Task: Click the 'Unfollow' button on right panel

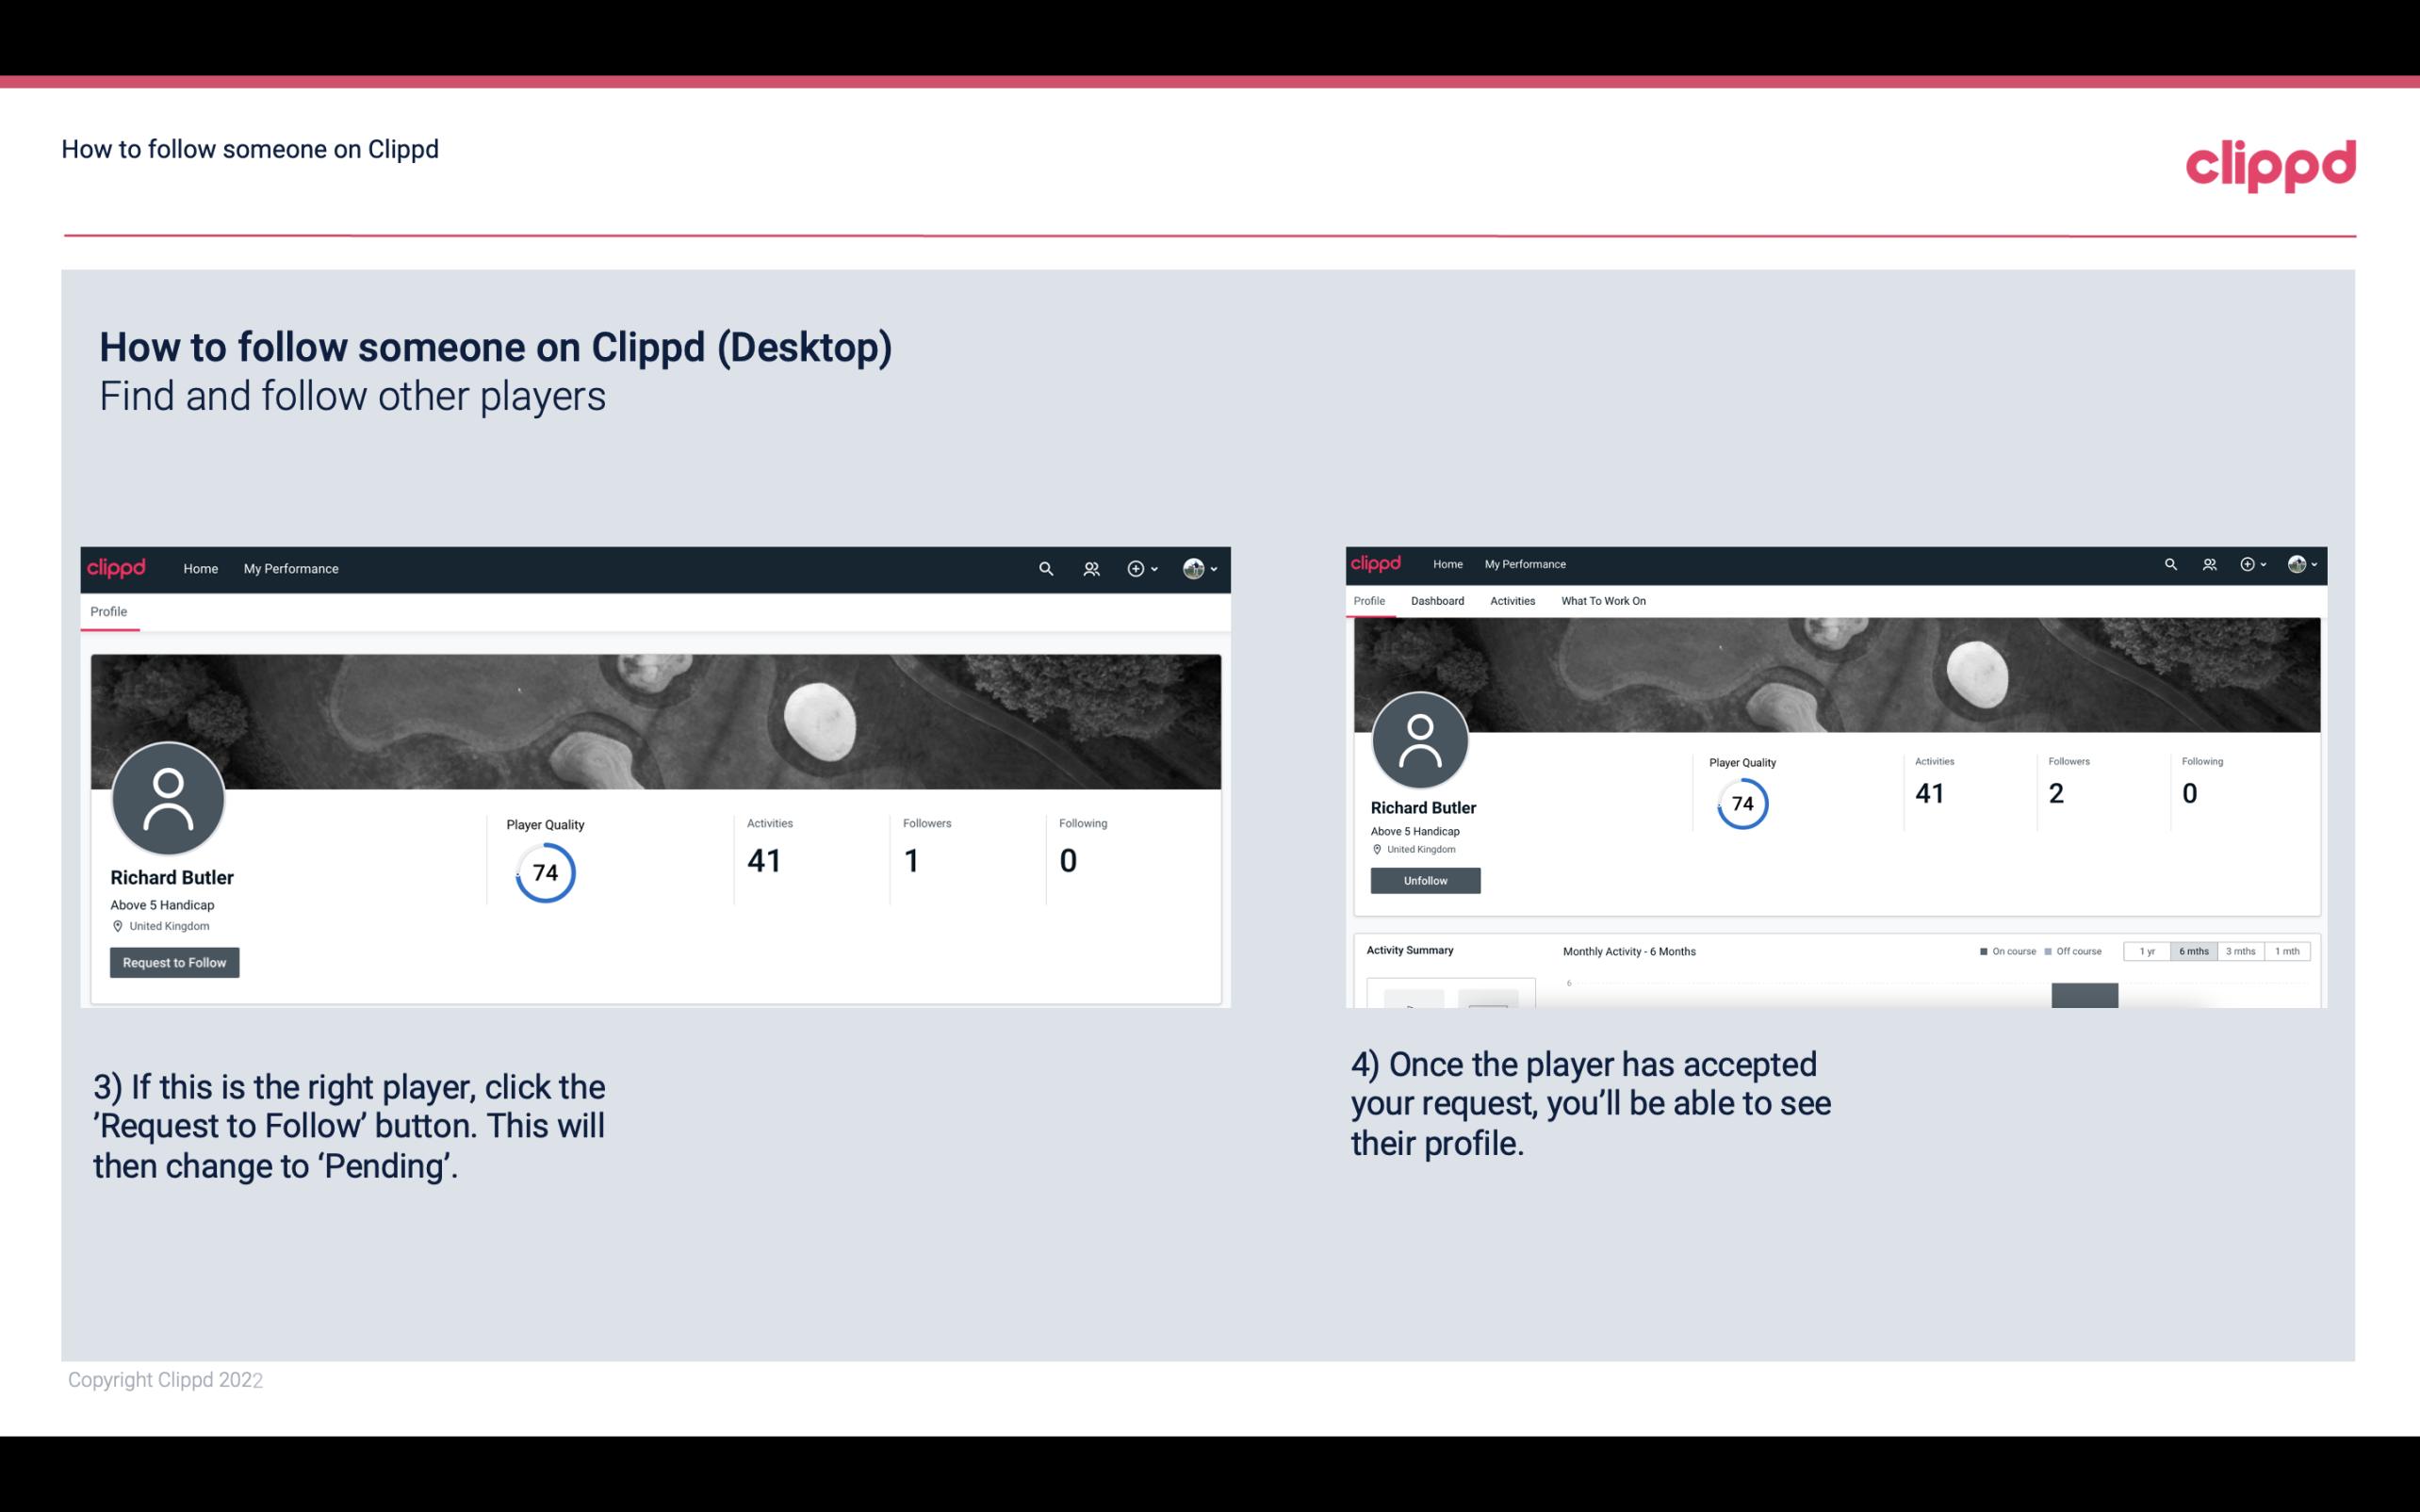Action: click(1423, 880)
